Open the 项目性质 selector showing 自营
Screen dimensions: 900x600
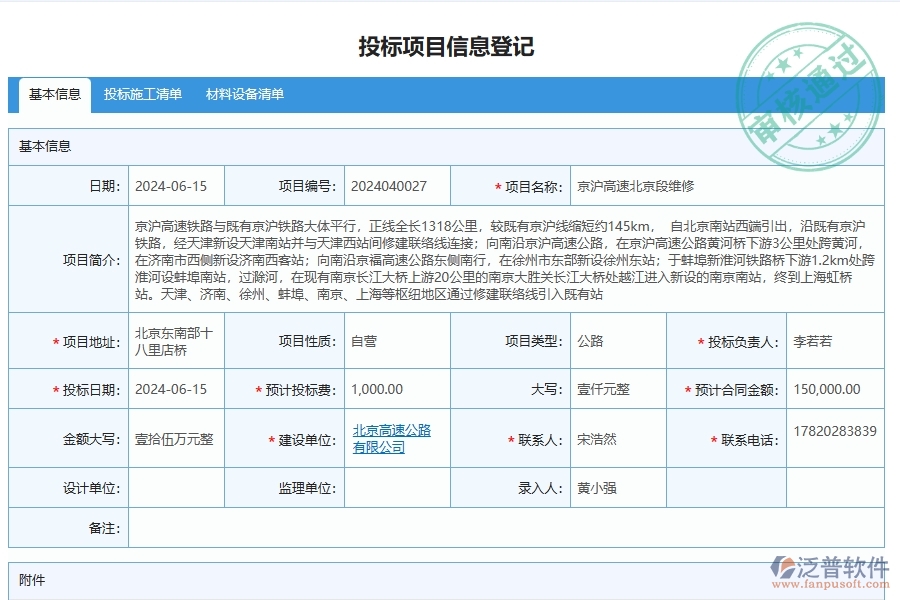click(x=390, y=340)
